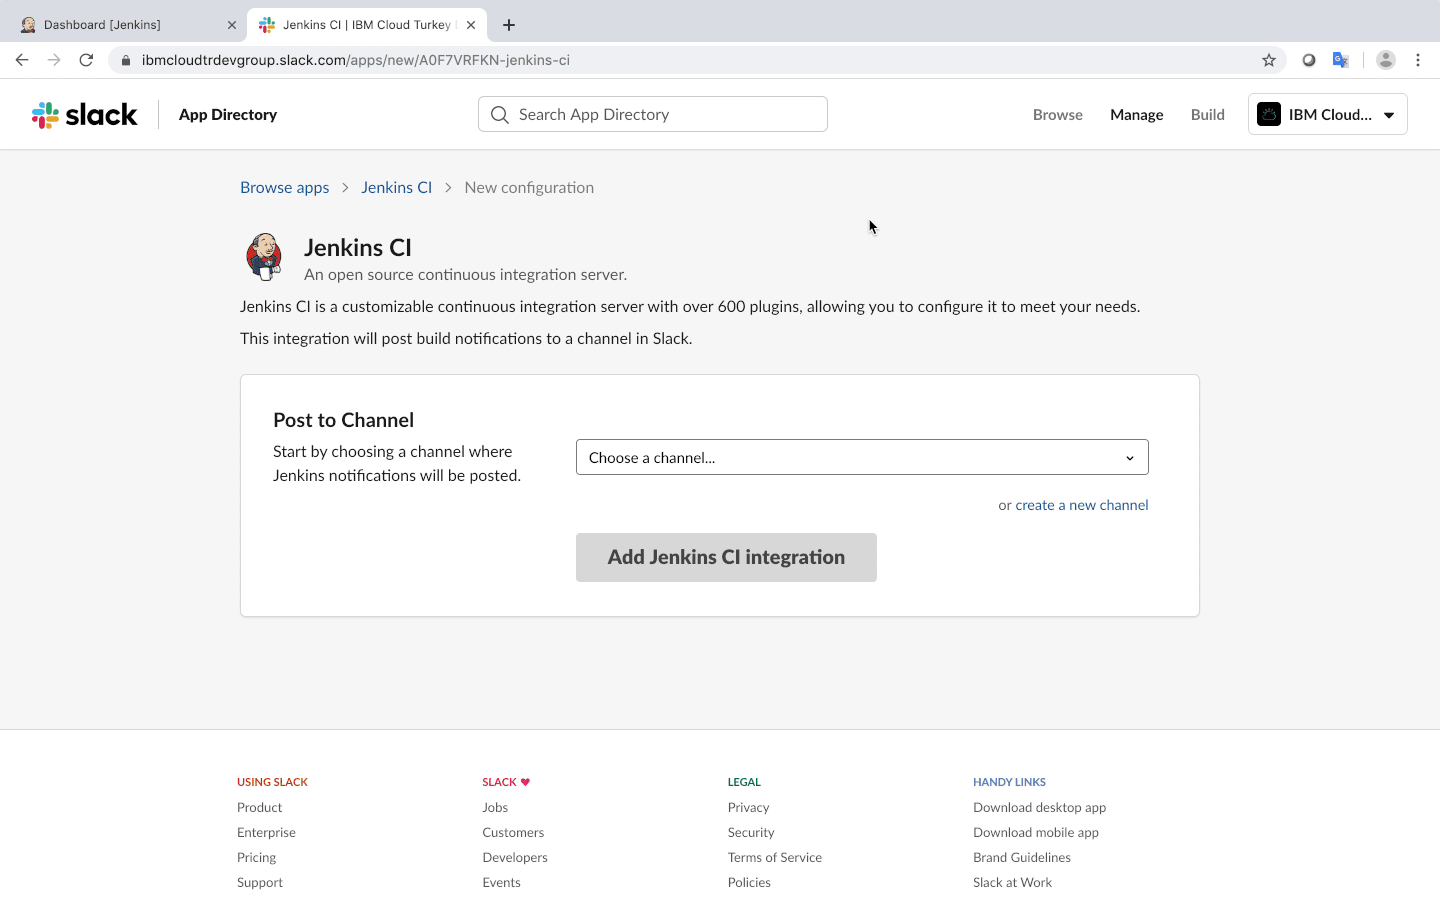This screenshot has height=900, width=1440.
Task: Open a new browser tab
Action: pyautogui.click(x=509, y=25)
